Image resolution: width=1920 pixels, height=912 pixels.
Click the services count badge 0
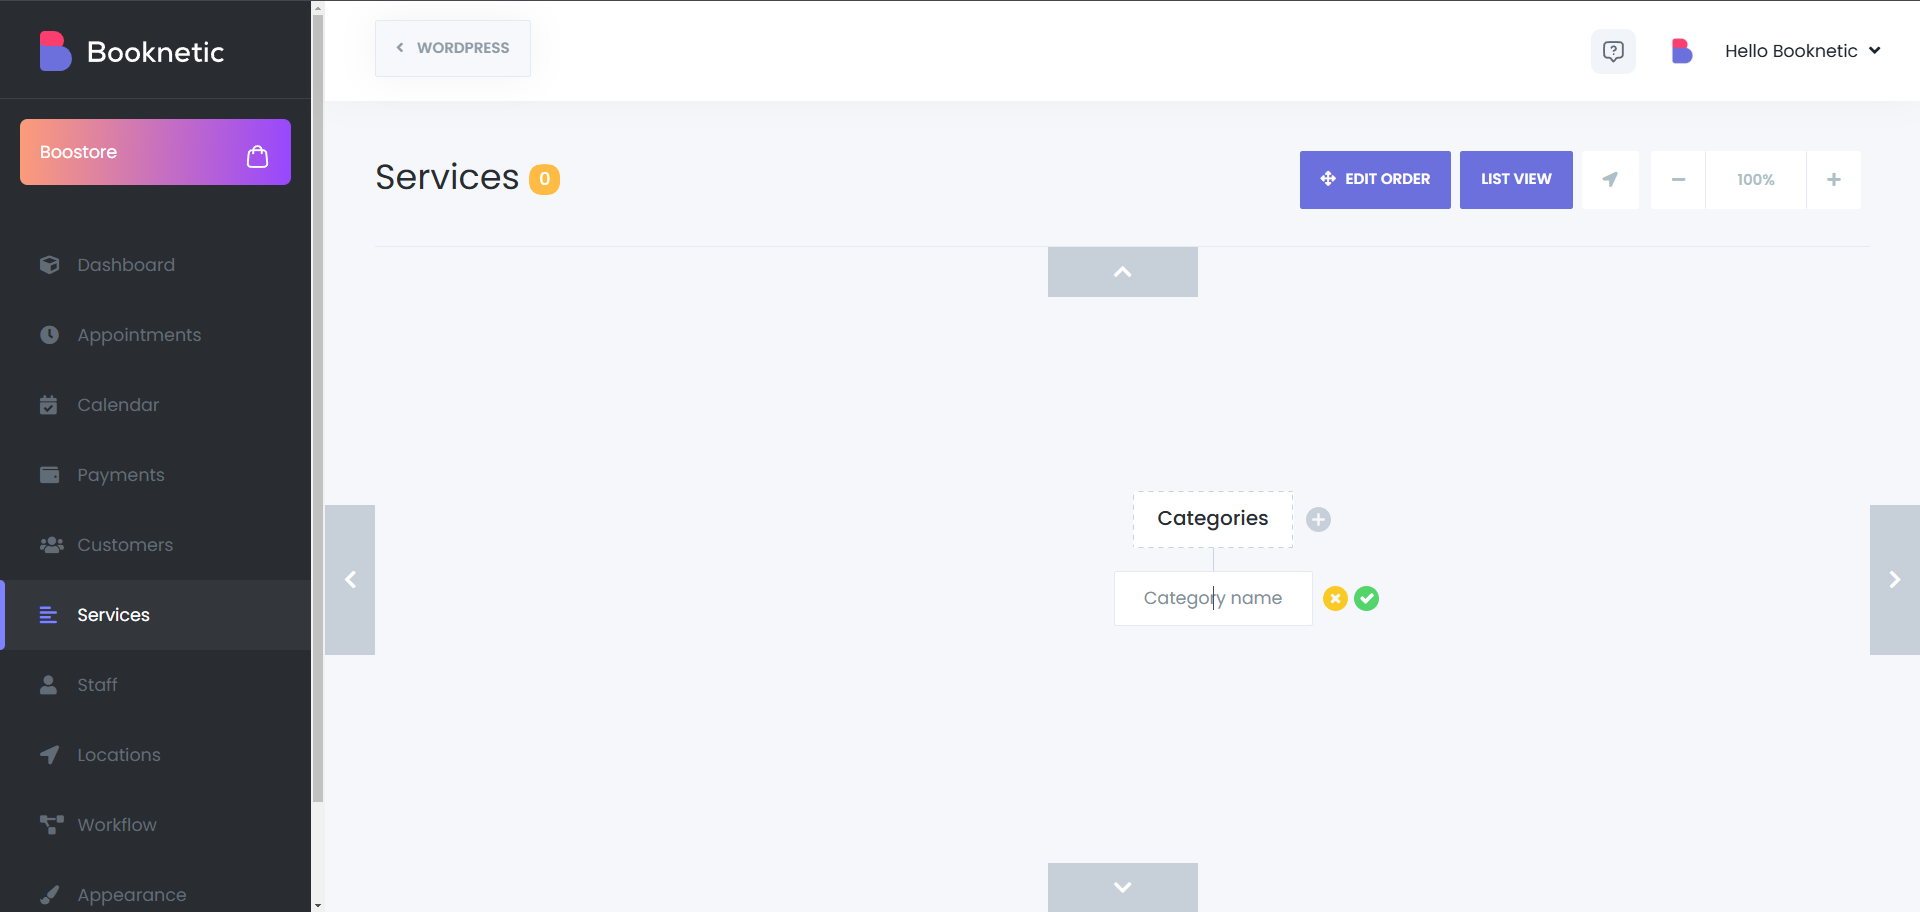click(545, 179)
